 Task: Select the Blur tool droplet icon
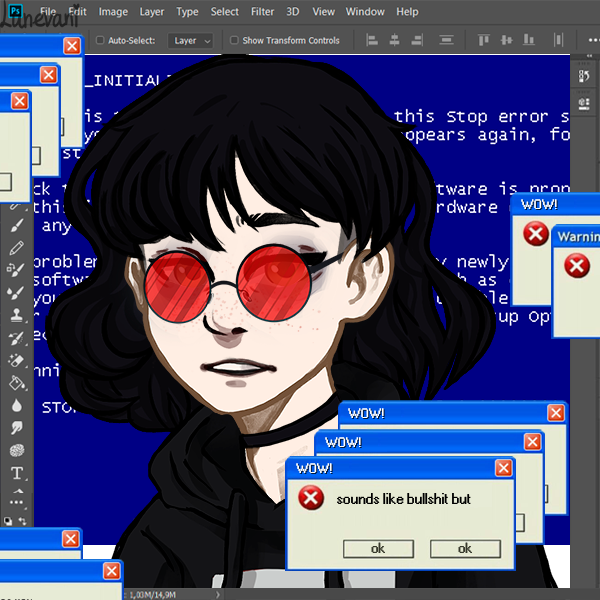(x=16, y=405)
